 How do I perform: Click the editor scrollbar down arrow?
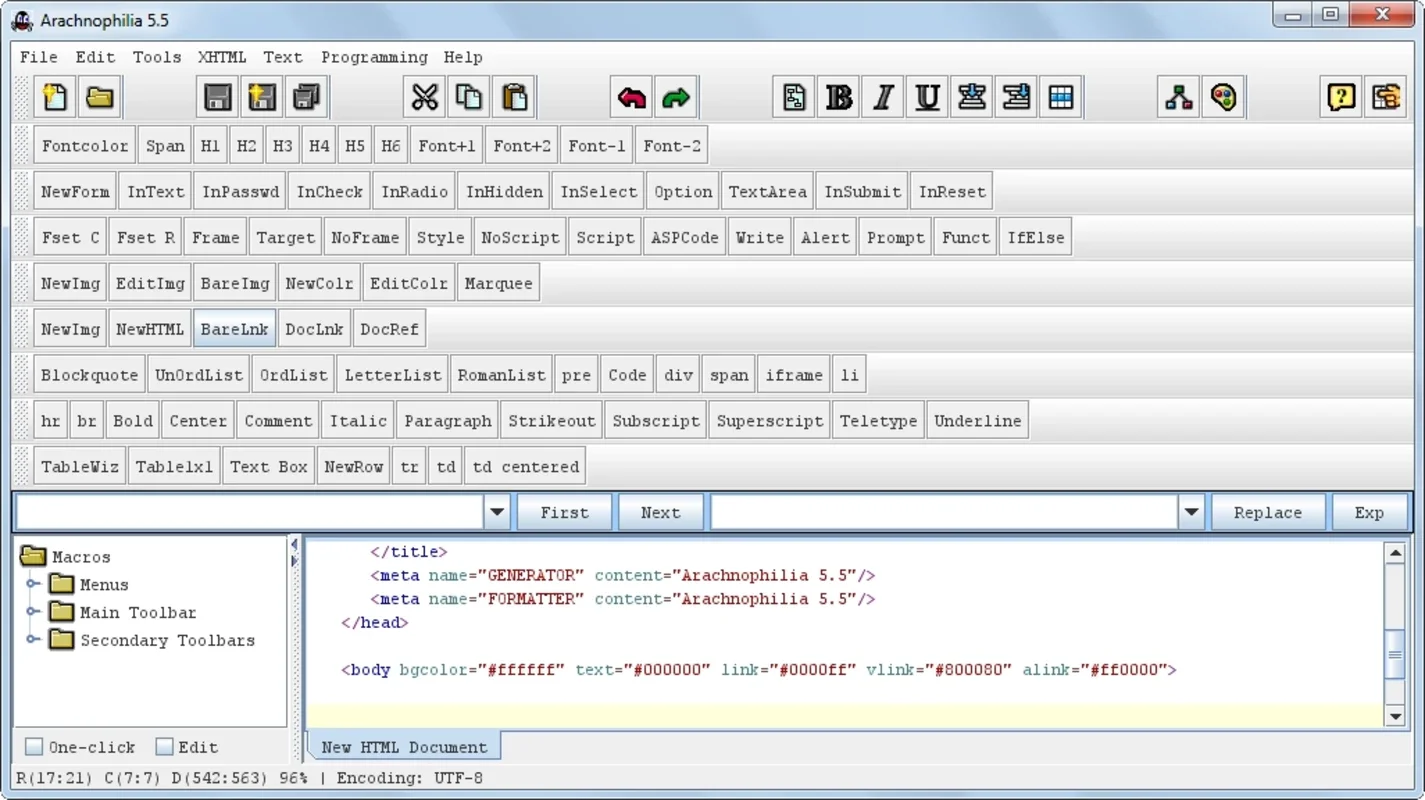pyautogui.click(x=1396, y=715)
